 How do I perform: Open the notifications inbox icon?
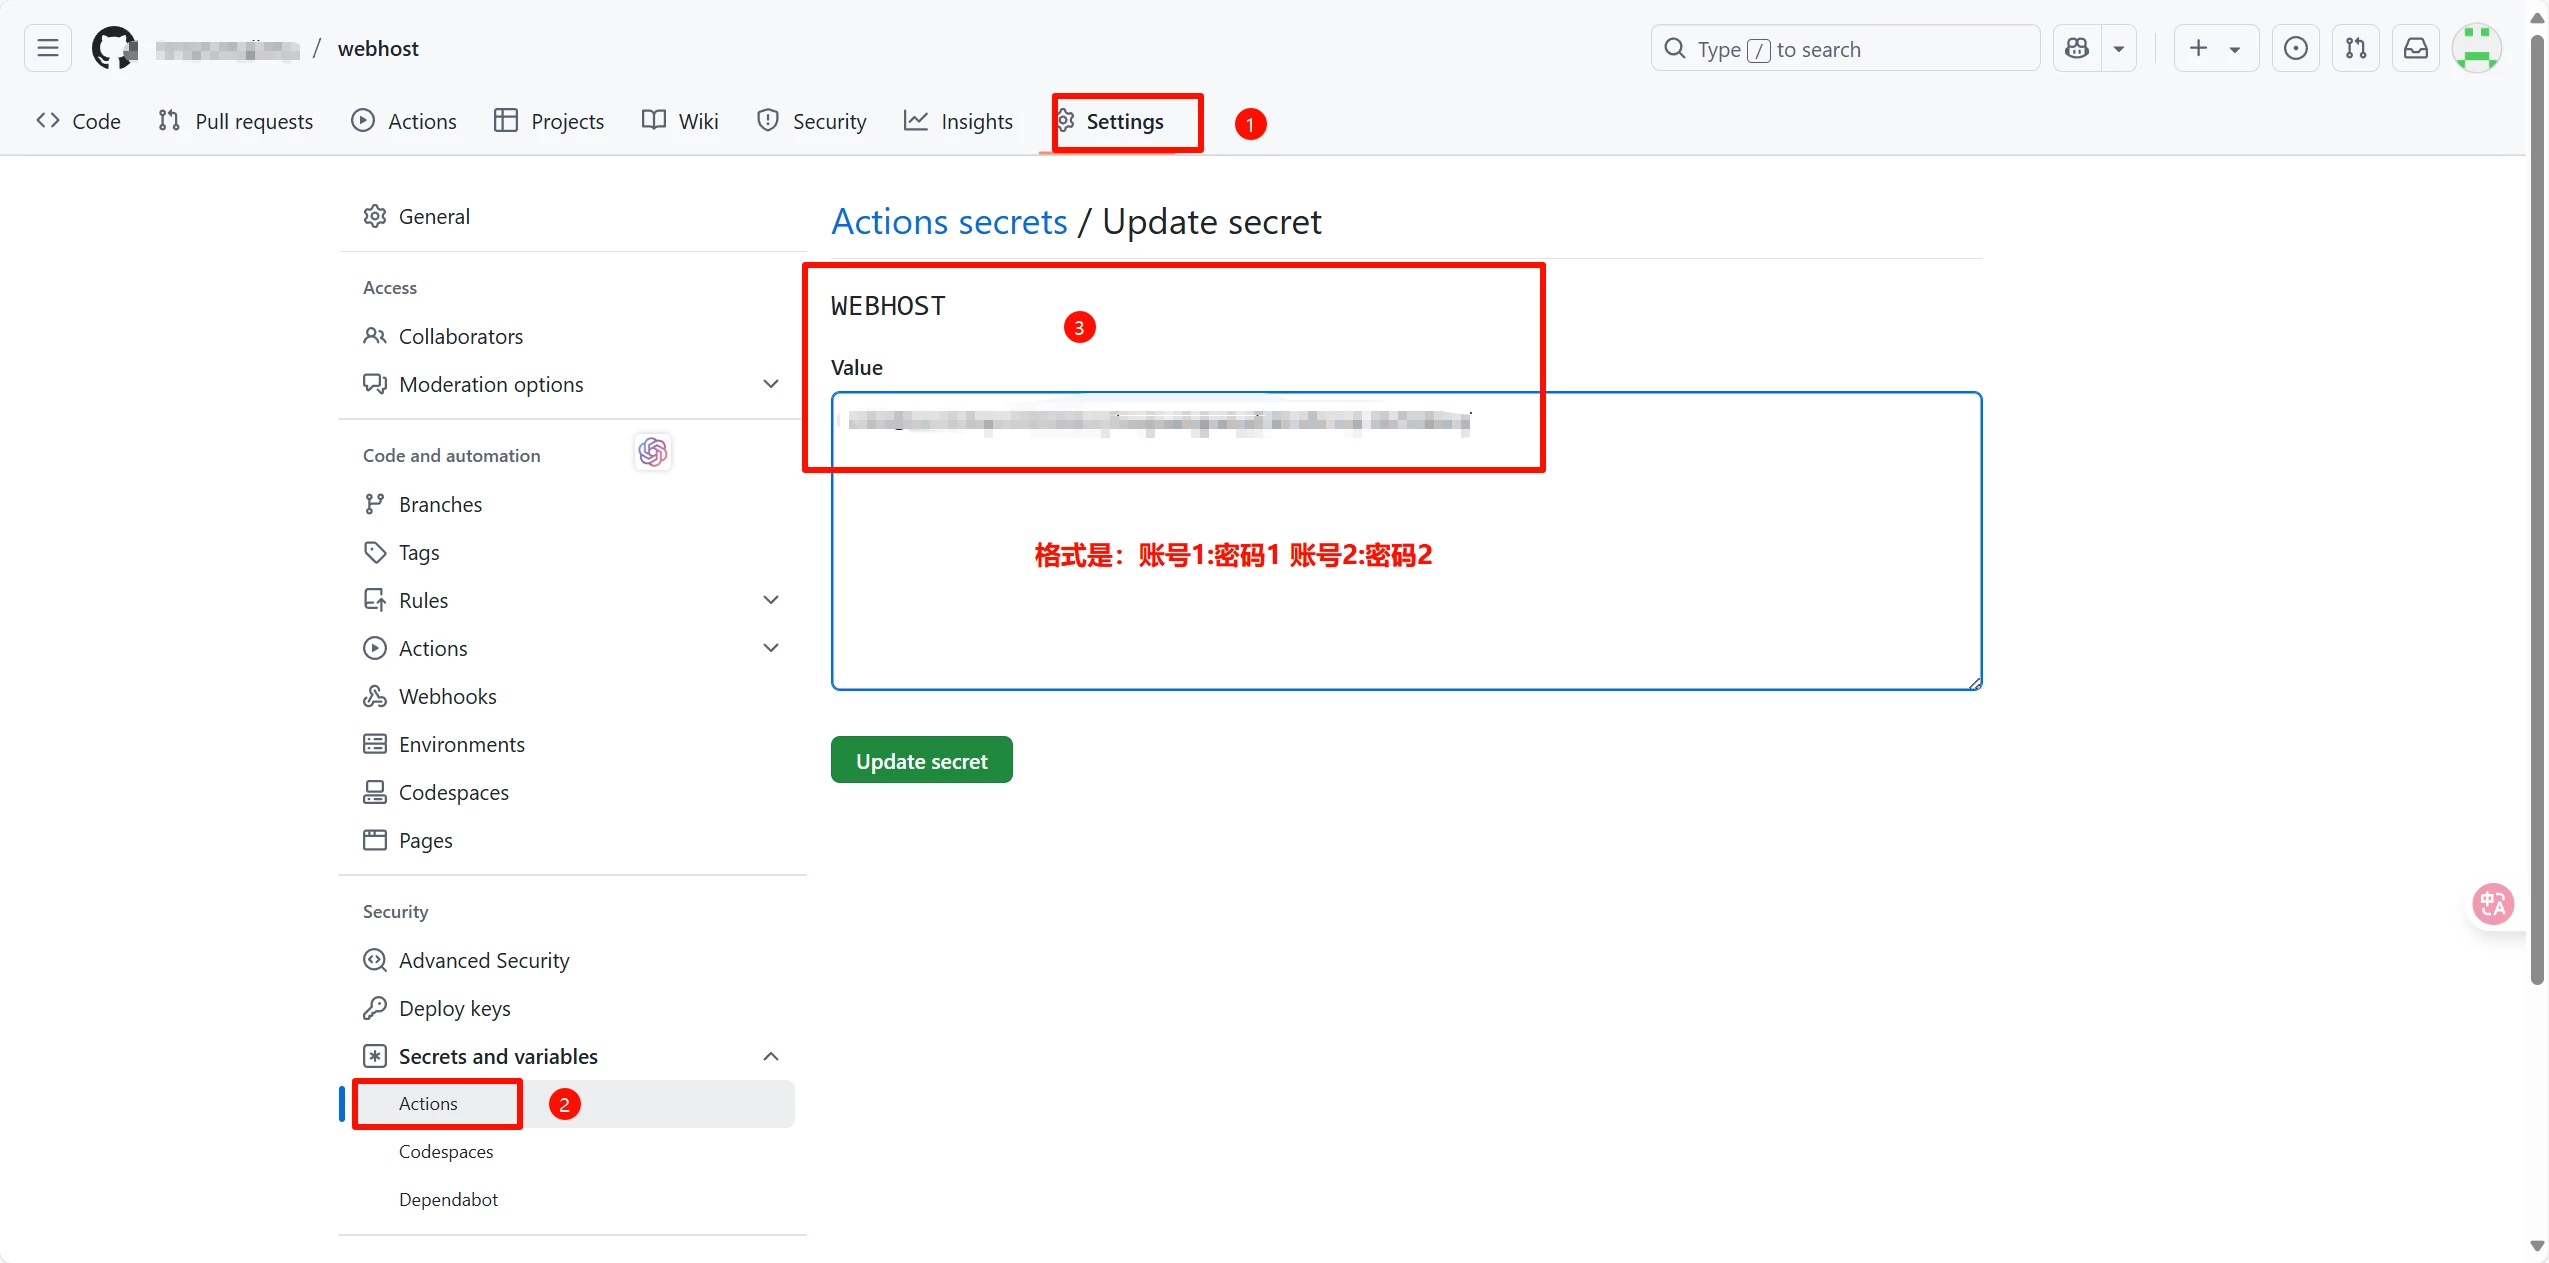pos(2415,48)
